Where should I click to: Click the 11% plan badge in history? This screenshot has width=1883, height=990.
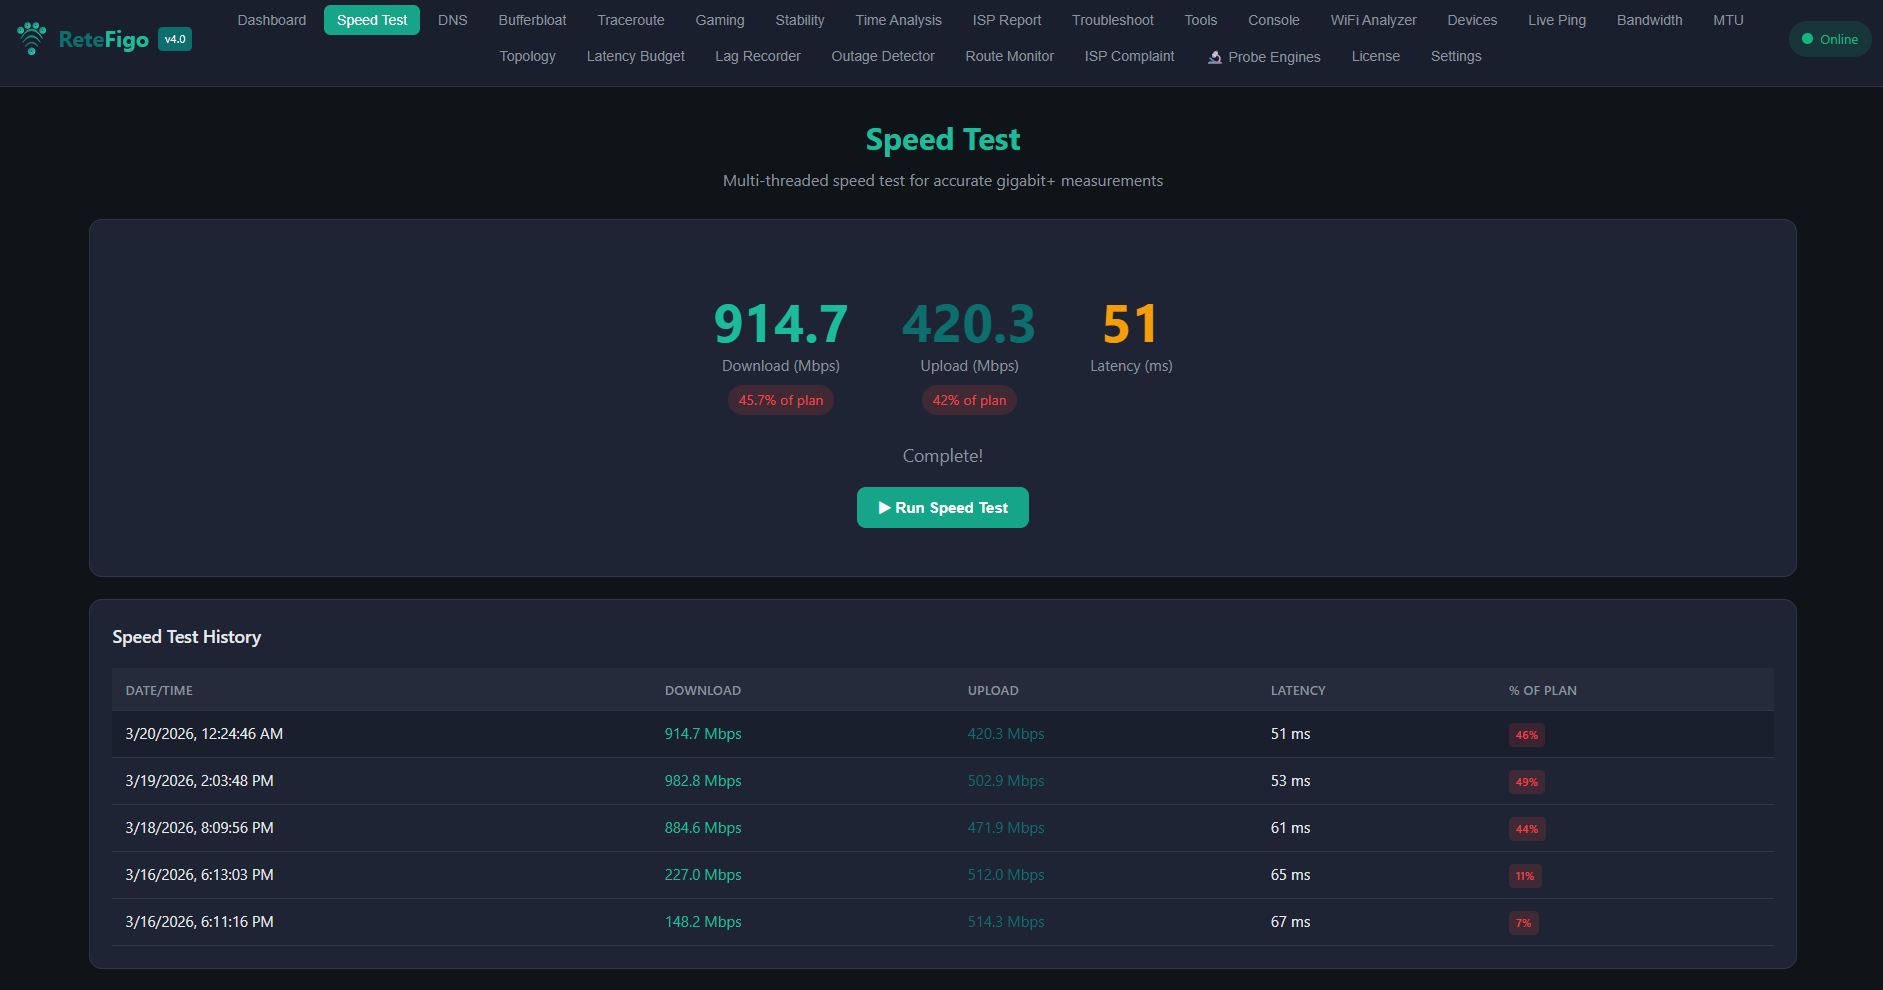[x=1524, y=876]
